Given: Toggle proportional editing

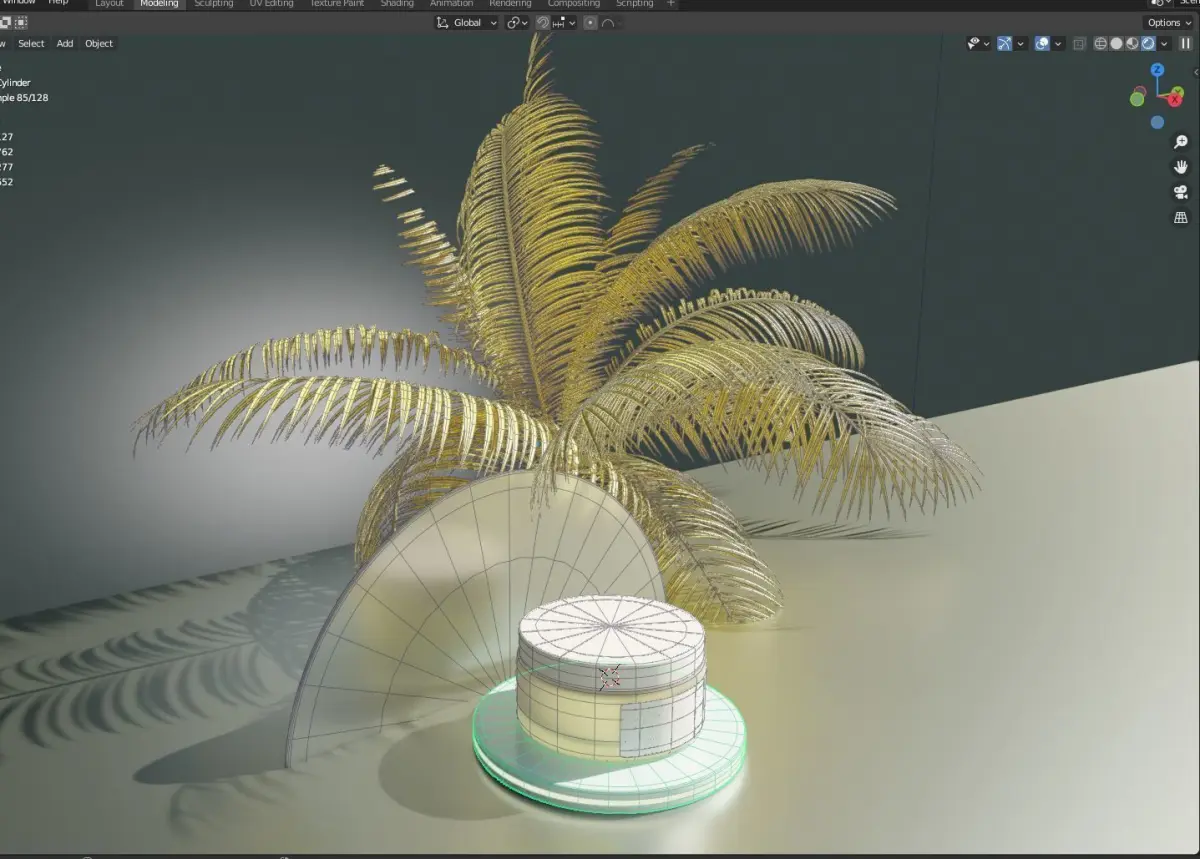Looking at the screenshot, I should pyautogui.click(x=590, y=22).
